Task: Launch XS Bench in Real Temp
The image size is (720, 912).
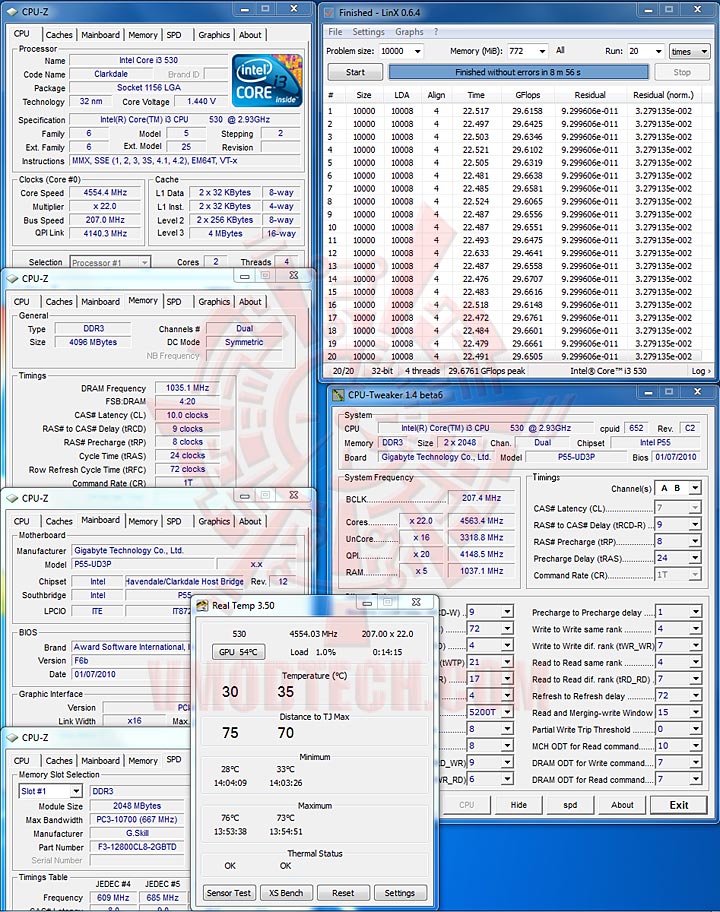Action: pos(286,893)
